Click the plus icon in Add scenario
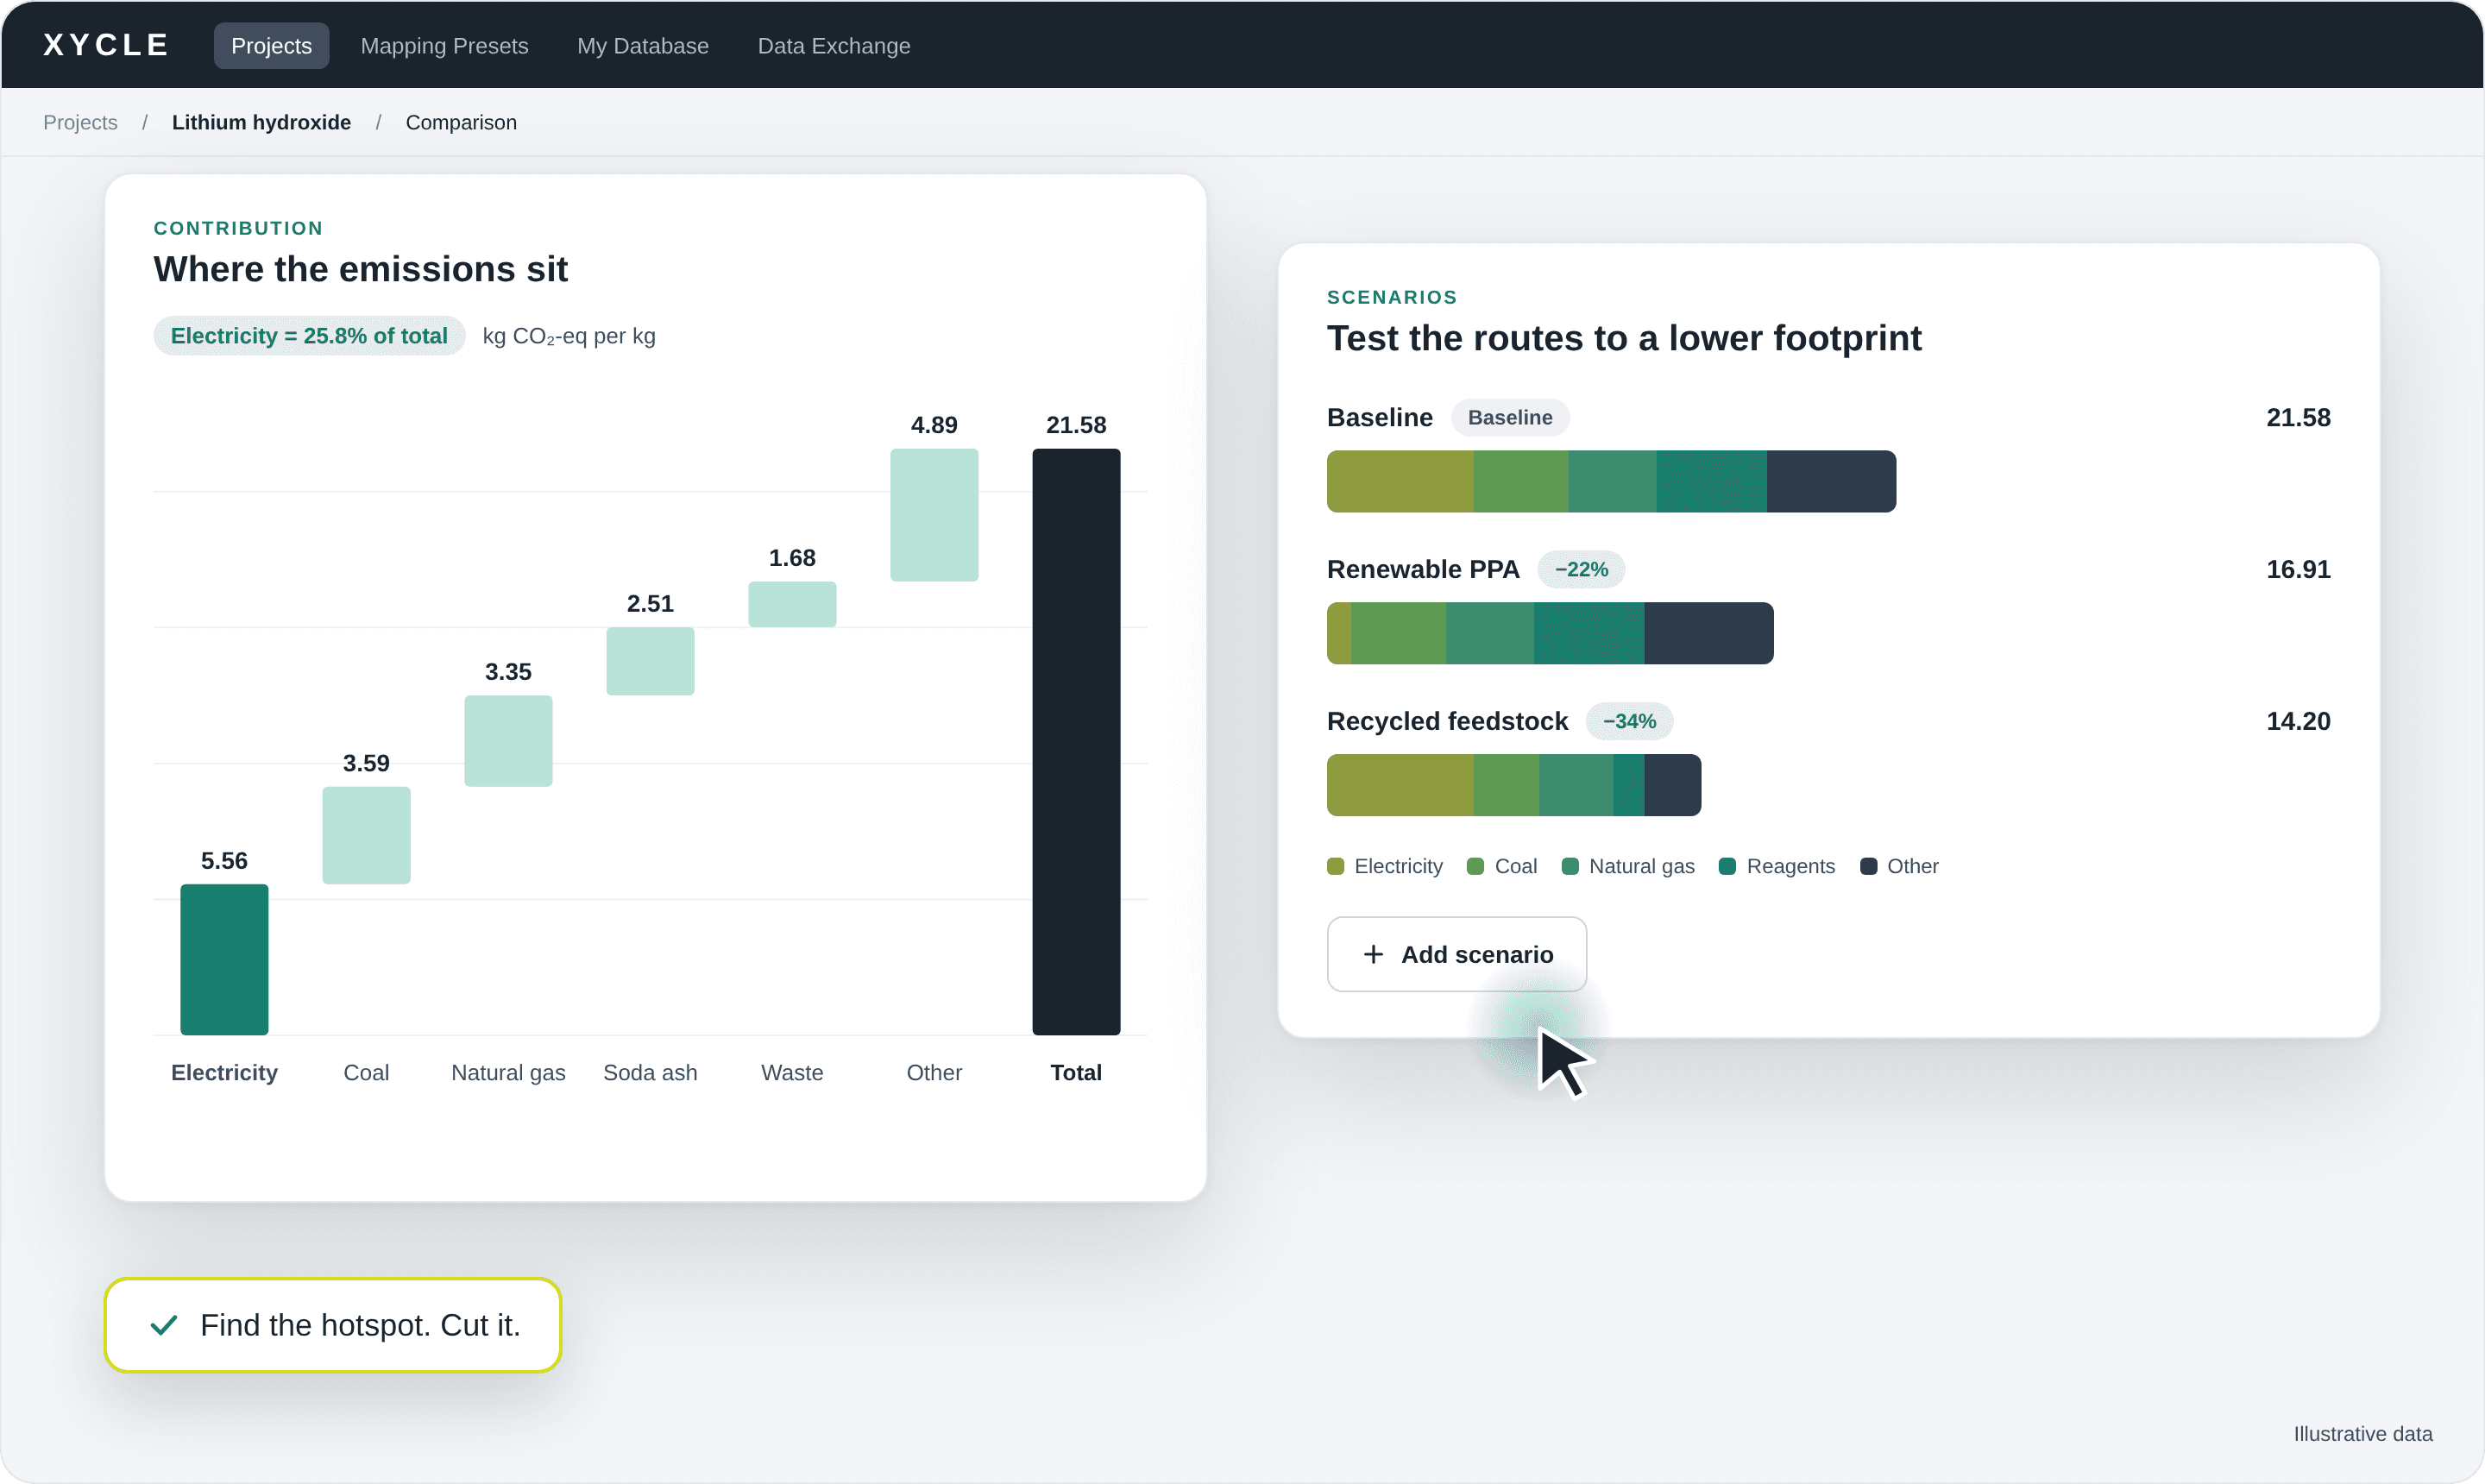The width and height of the screenshot is (2485, 1484). click(x=1373, y=955)
